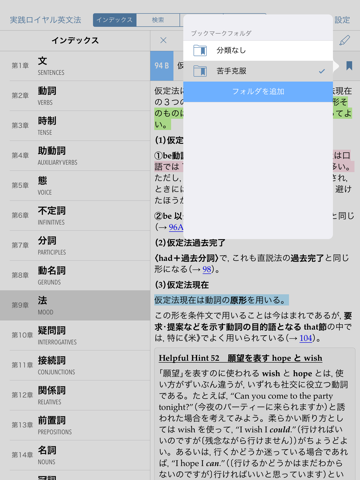Tap the (2)仮定法過去完了 heading

tap(190, 243)
